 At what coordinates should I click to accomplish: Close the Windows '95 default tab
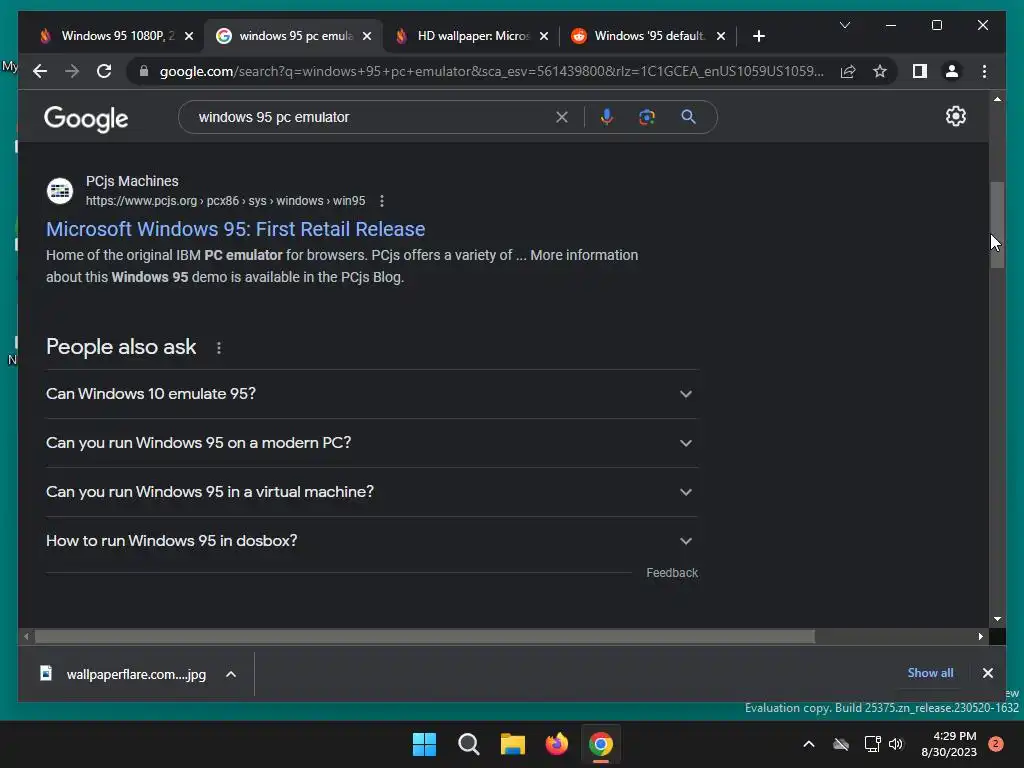point(720,37)
